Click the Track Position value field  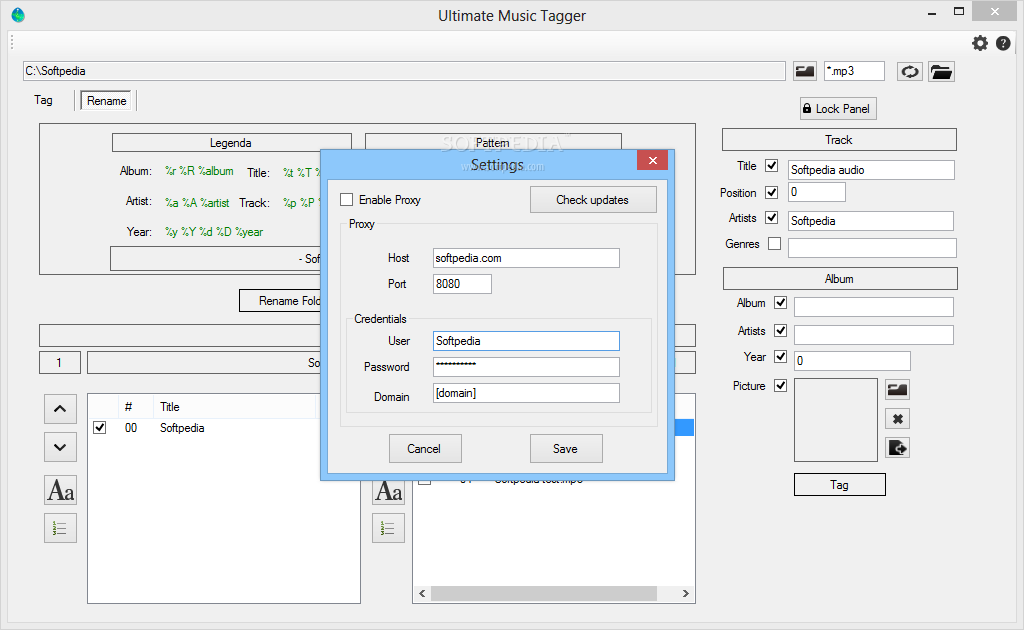pyautogui.click(x=817, y=192)
